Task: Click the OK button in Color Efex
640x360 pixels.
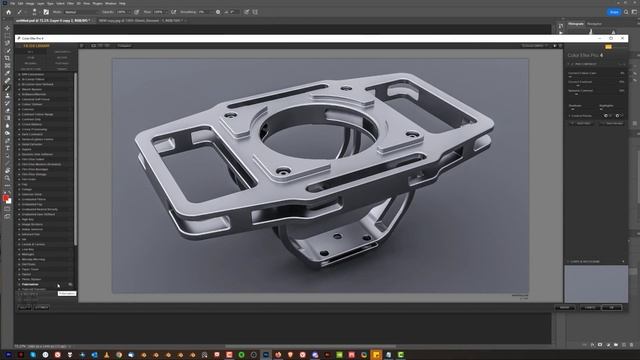Action: [611, 308]
